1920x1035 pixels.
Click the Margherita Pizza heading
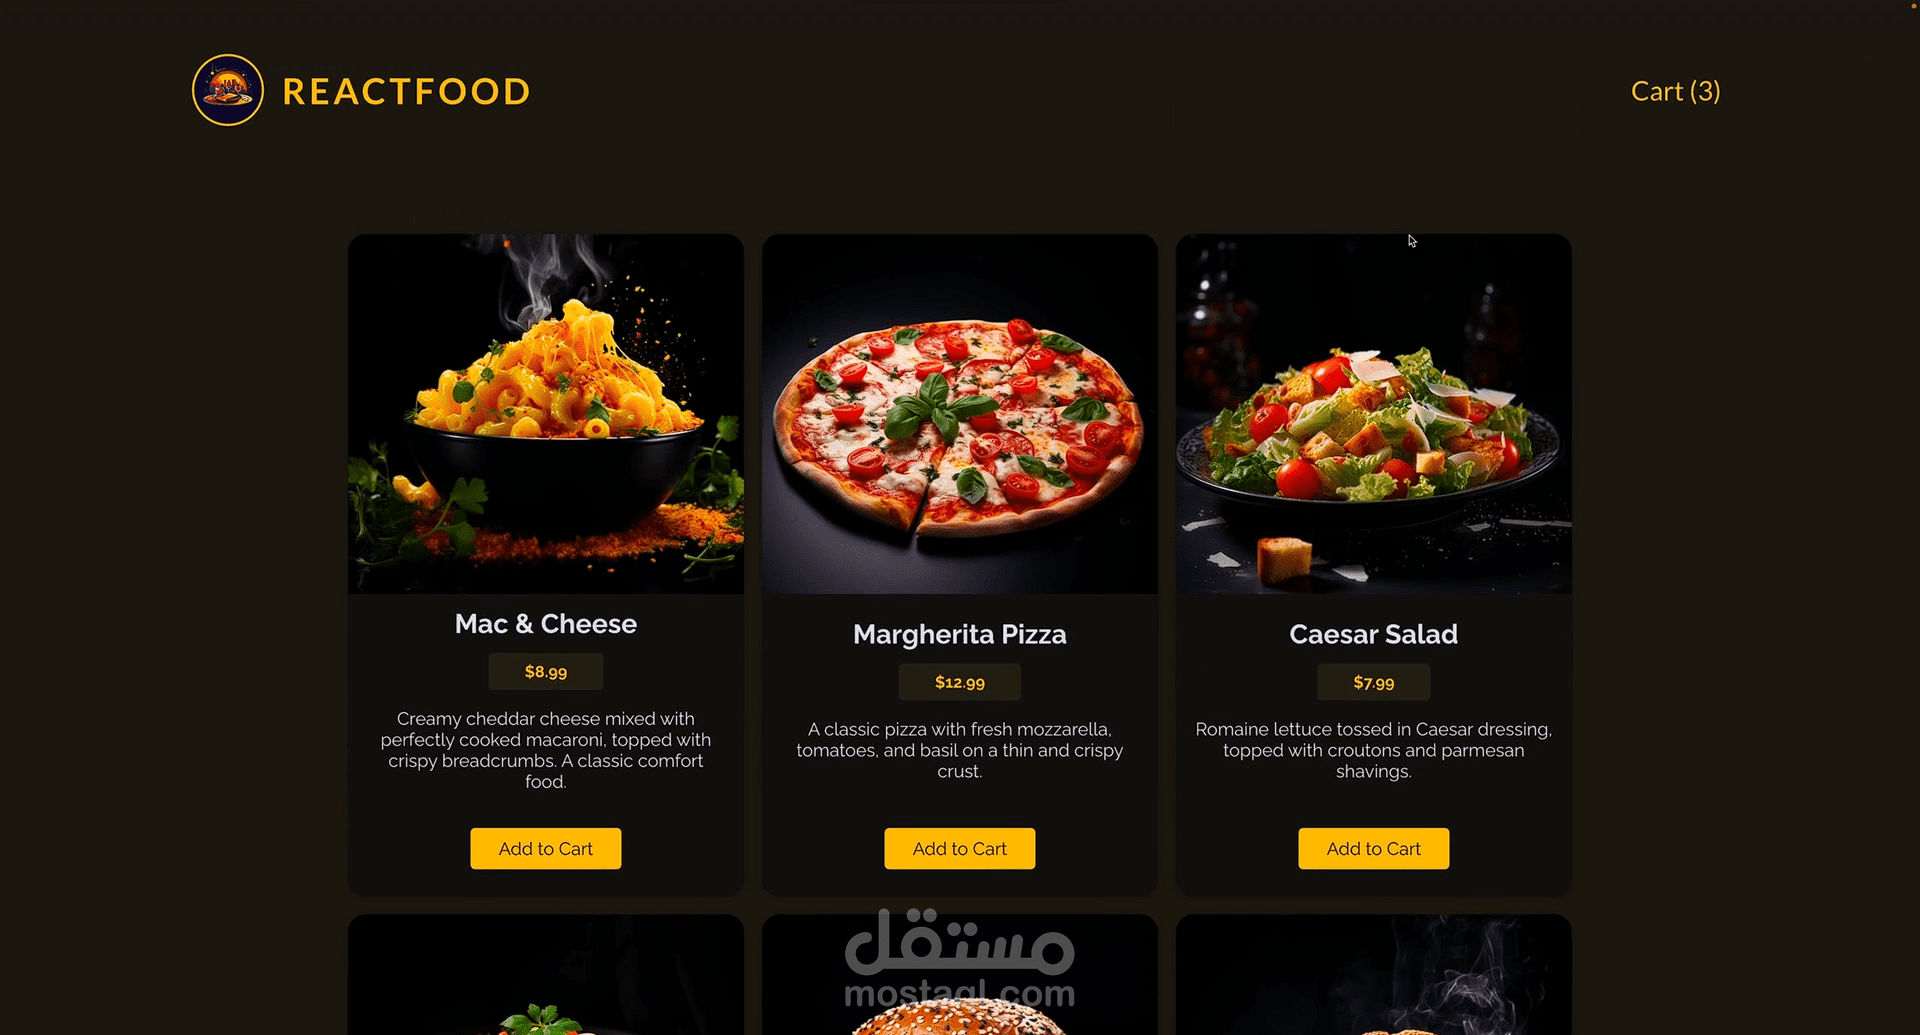960,634
